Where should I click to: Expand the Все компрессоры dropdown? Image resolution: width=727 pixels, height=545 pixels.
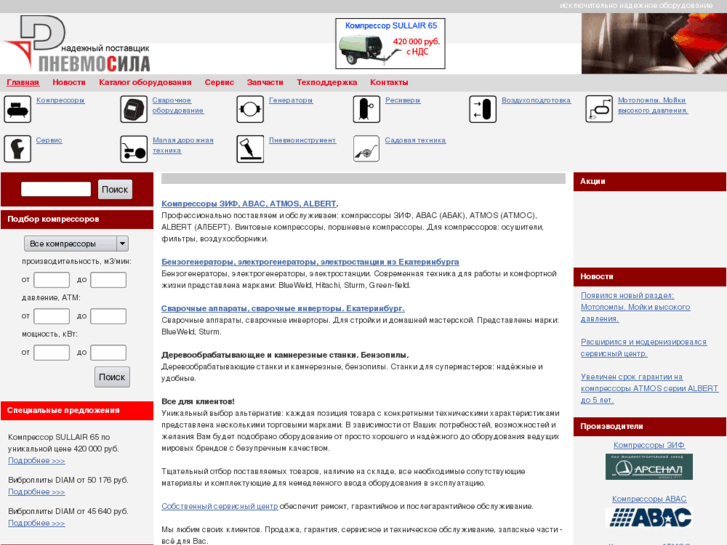coord(77,244)
